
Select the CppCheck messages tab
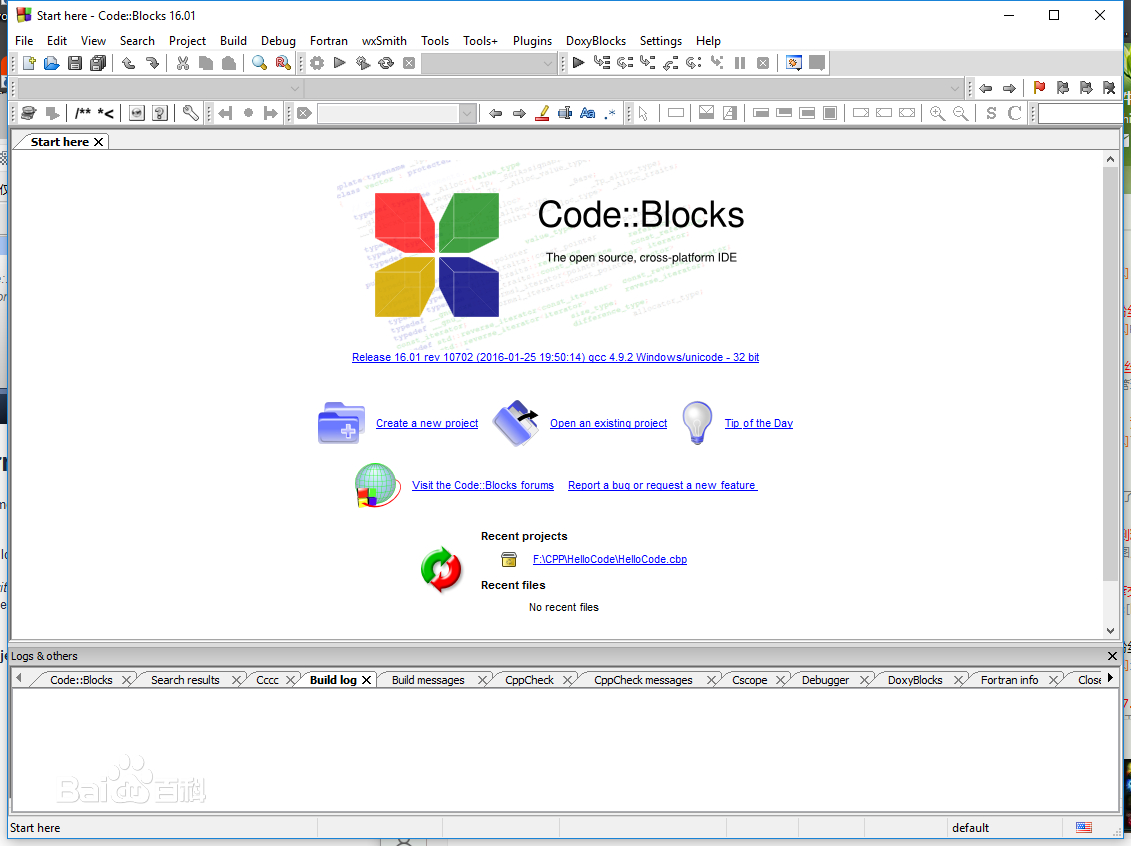(x=643, y=680)
